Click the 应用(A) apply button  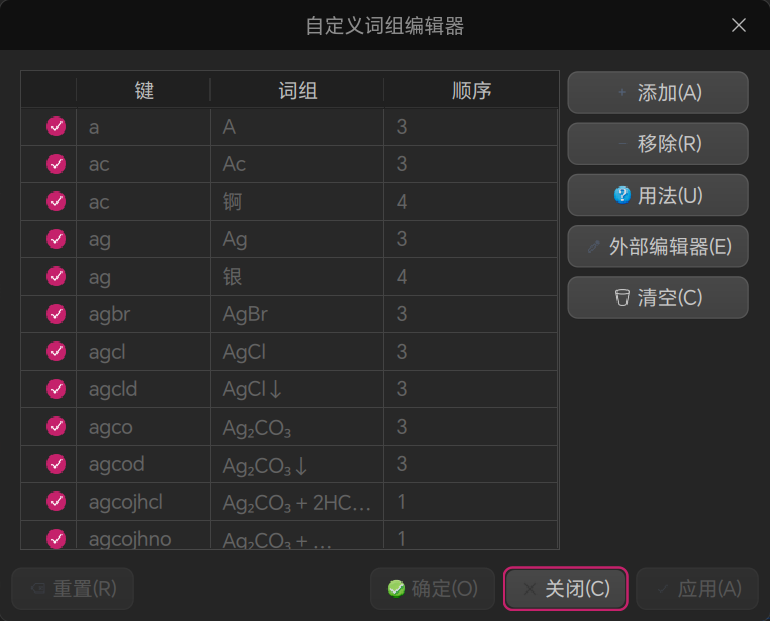(x=697, y=589)
